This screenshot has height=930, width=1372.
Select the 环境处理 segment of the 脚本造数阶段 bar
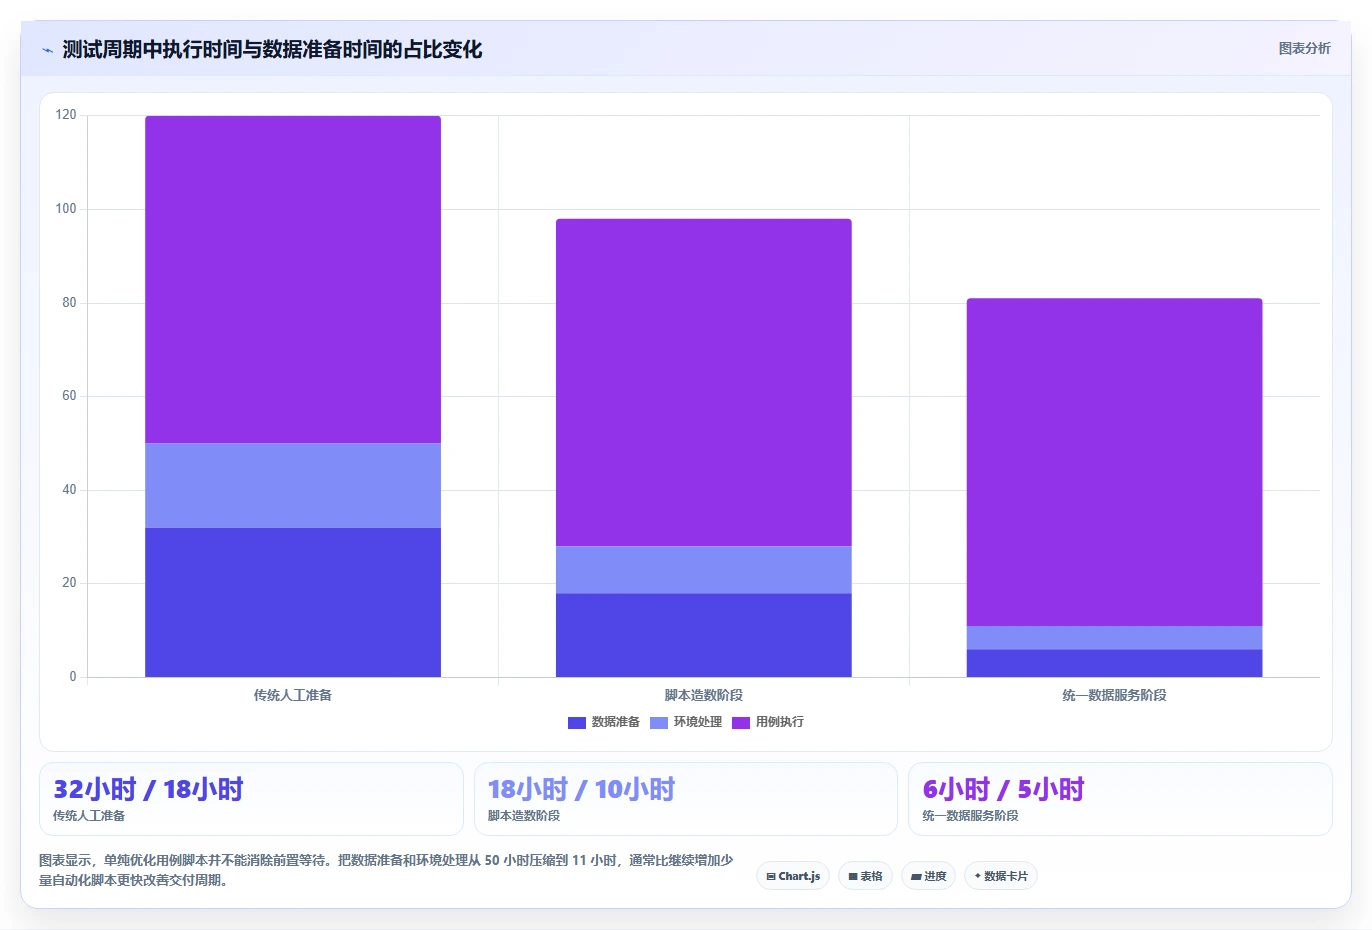[x=704, y=570]
